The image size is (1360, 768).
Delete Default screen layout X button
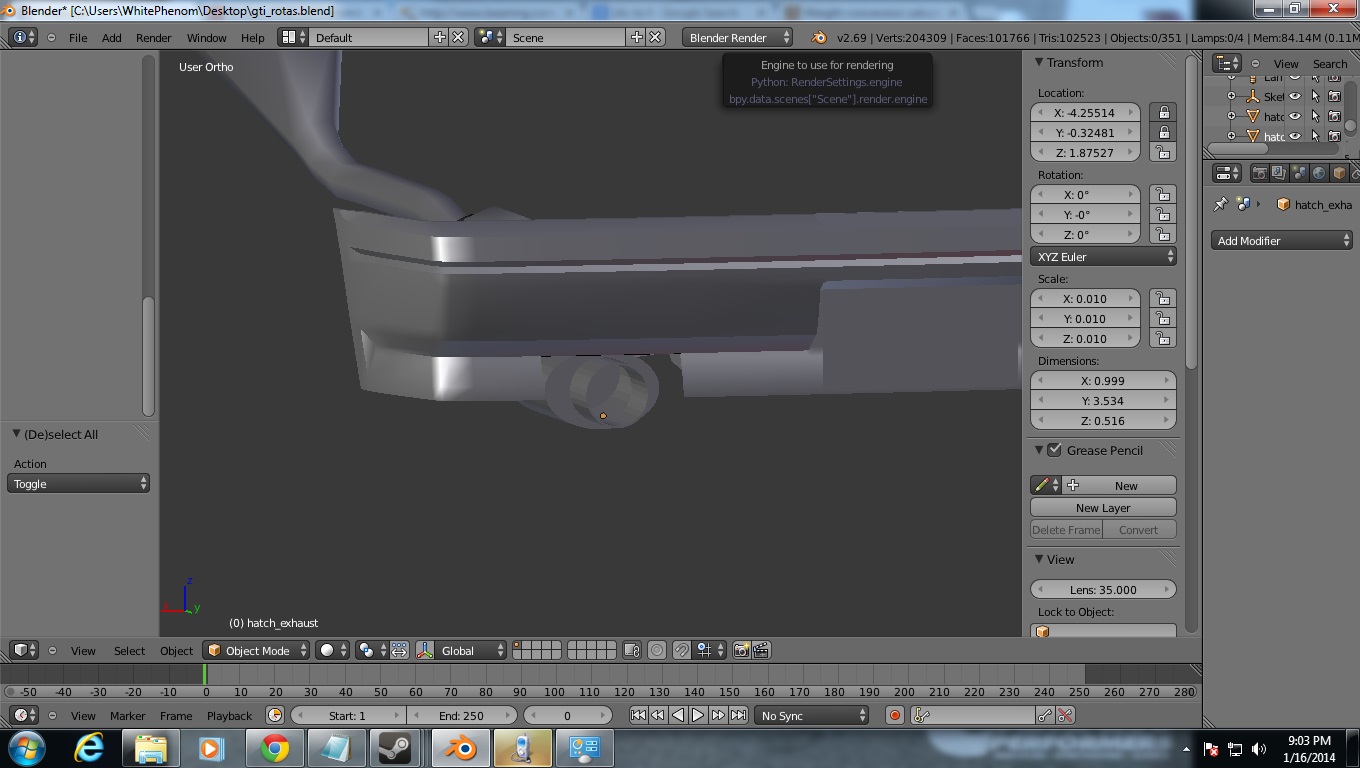[x=458, y=37]
